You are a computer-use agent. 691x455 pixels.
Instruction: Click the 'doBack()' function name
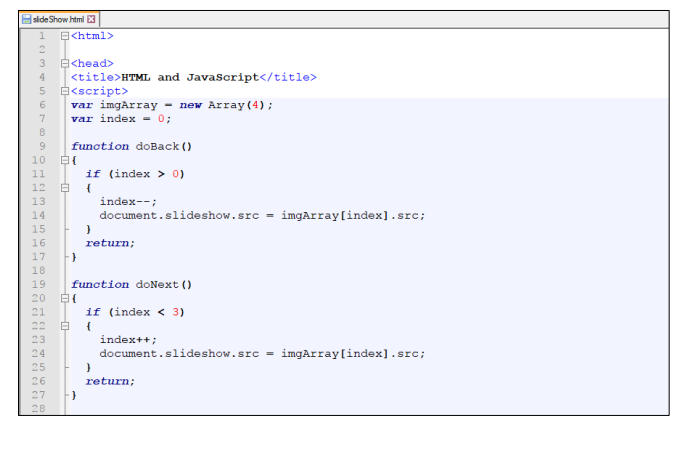click(163, 146)
